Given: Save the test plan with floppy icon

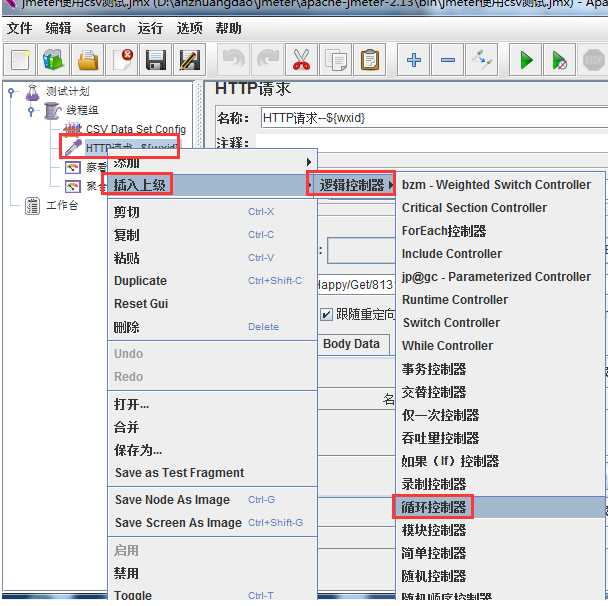Looking at the screenshot, I should pos(156,60).
